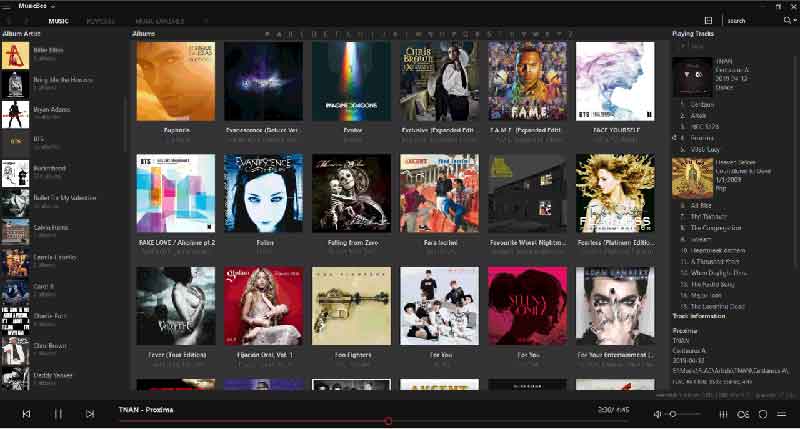Select artist BTS
This screenshot has width=800, height=429.
61,143
